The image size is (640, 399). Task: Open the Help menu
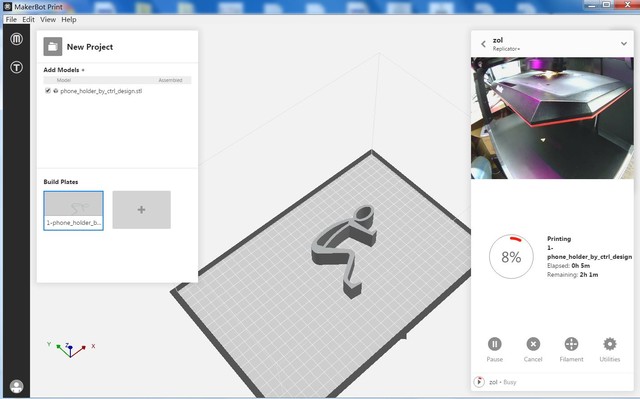coord(69,19)
